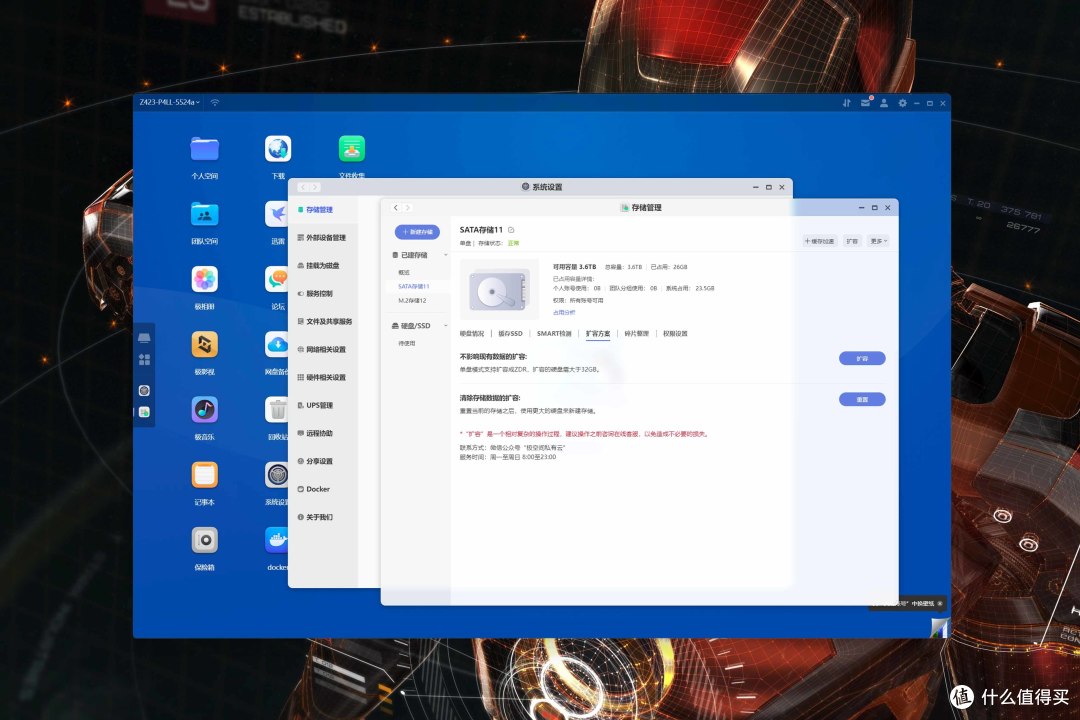The width and height of the screenshot is (1080, 720).
Task: Open the 回收站 trash bin icon
Action: click(277, 409)
